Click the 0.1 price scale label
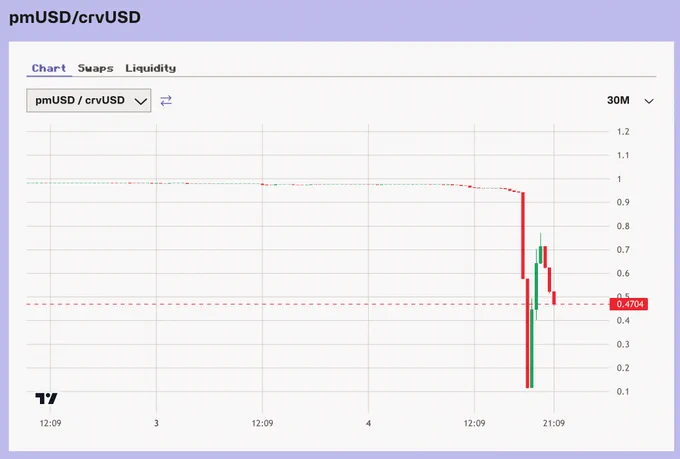Image resolution: width=680 pixels, height=459 pixels. coord(623,391)
